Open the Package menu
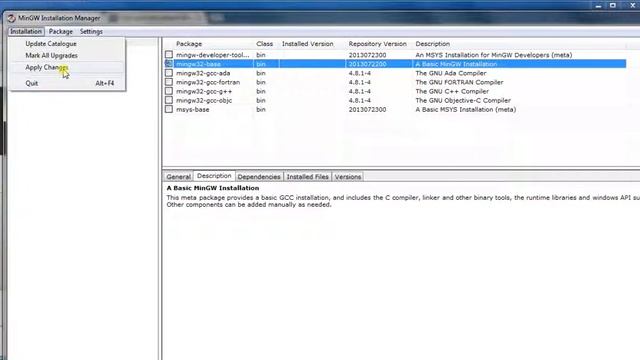640x360 pixels. click(61, 31)
